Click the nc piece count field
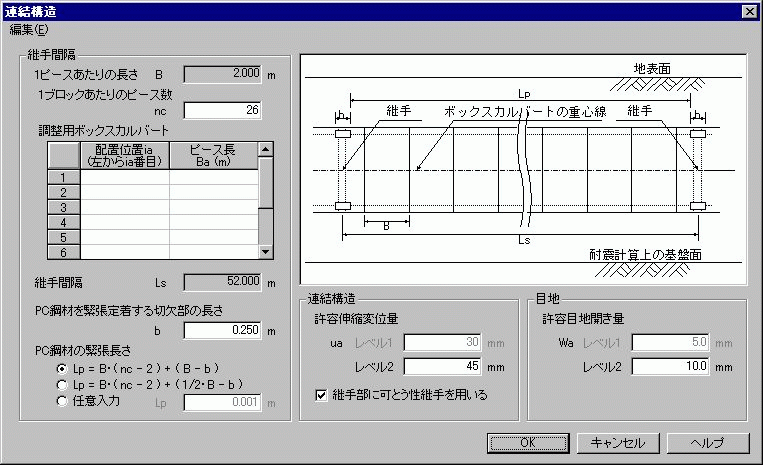 [222, 110]
